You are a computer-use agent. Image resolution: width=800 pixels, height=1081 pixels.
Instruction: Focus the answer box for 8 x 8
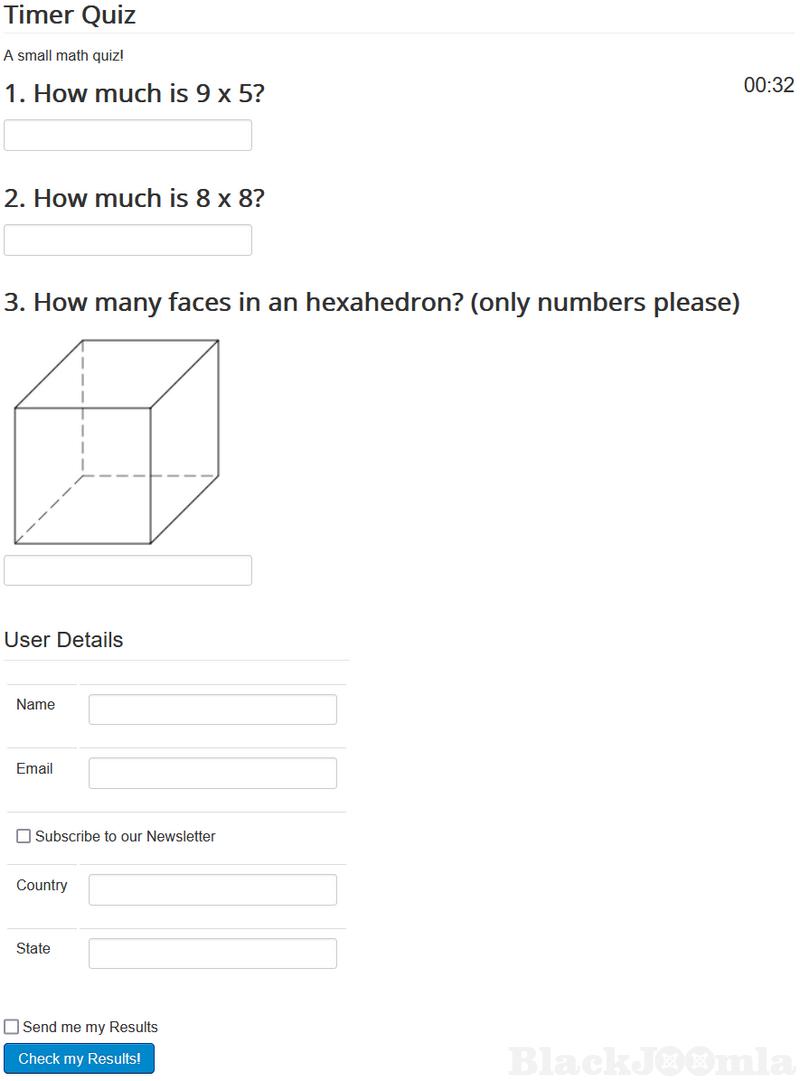coord(128,240)
